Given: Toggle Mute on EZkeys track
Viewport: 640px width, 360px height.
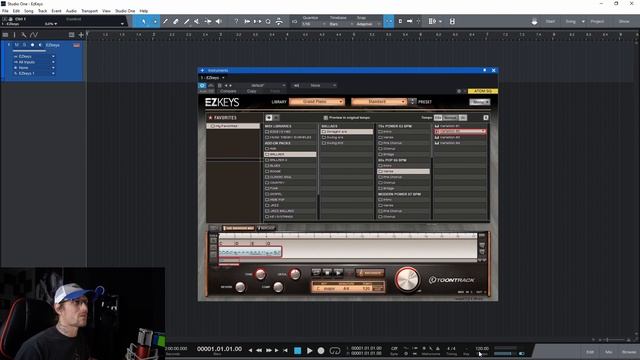Looking at the screenshot, I should (x=17, y=45).
